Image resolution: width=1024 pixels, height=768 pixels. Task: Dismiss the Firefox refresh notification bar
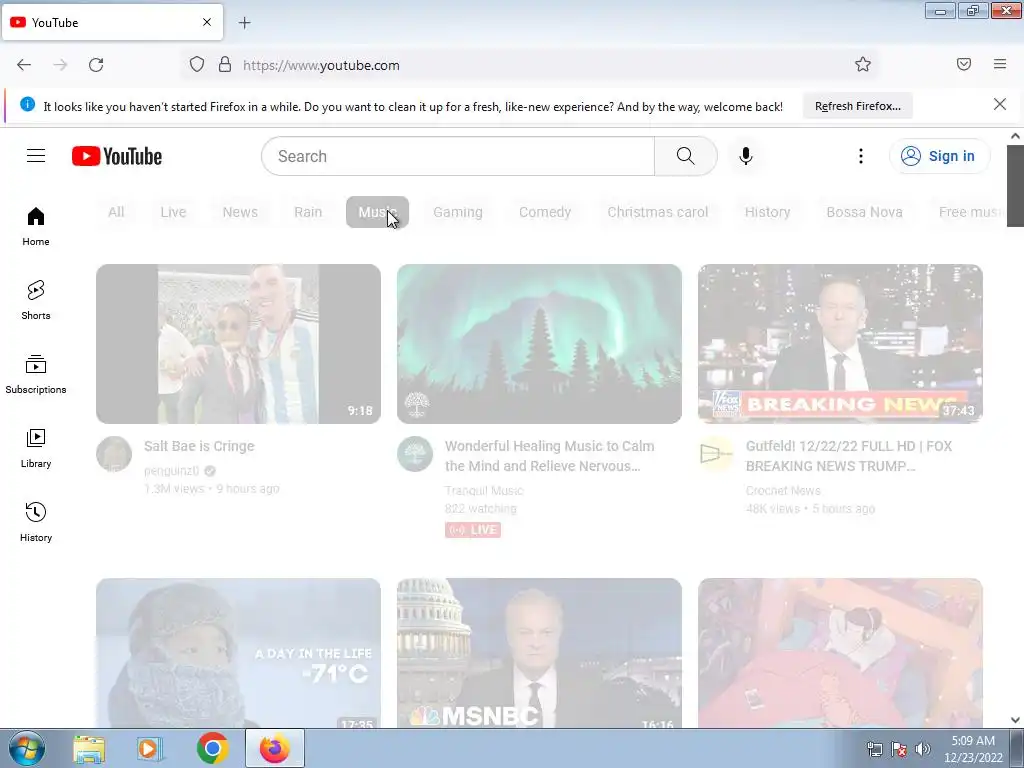pyautogui.click(x=1000, y=104)
